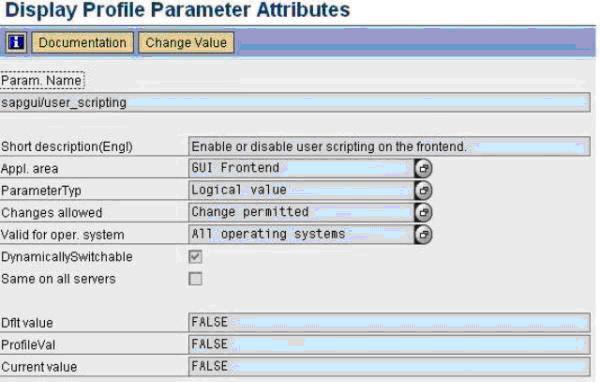Toggle the DynamicallySwitchable checkbox
Image resolution: width=601 pixels, height=382 pixels.
[x=195, y=257]
